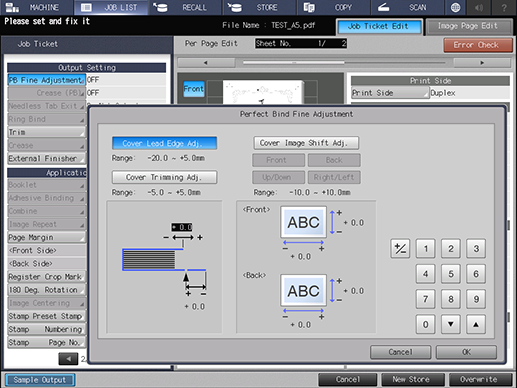517x388 pixels.
Task: Click the plus/minus sign key
Action: (400, 249)
